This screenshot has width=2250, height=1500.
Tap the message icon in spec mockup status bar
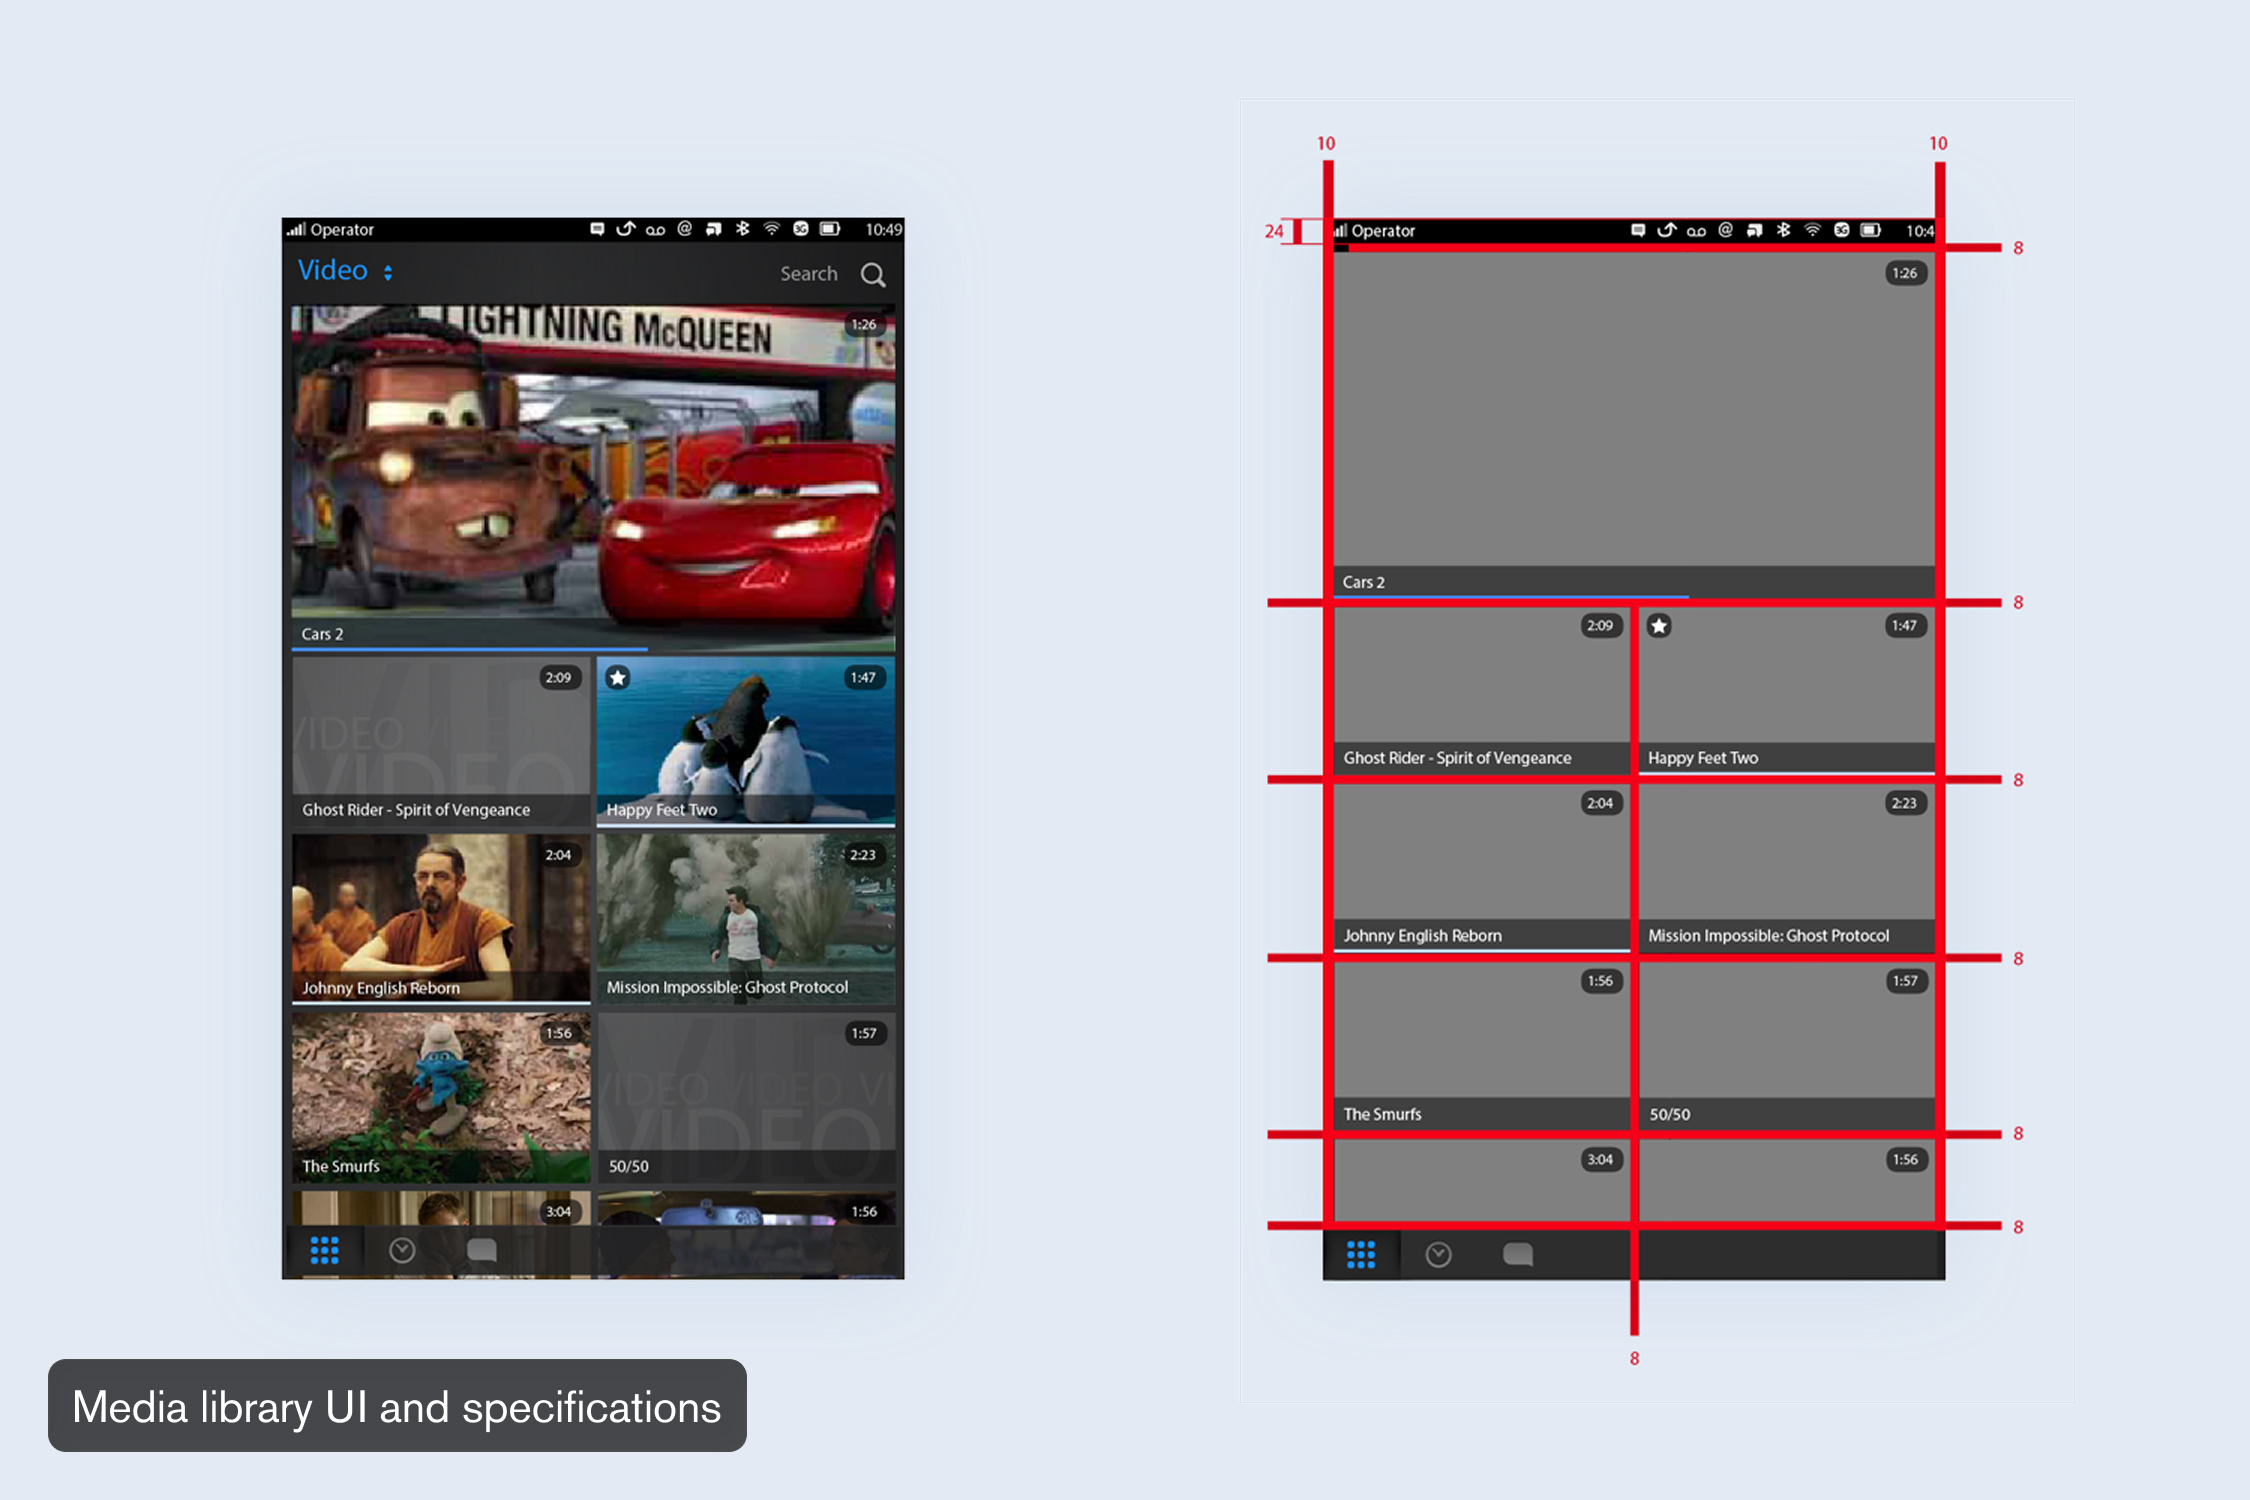(1638, 230)
